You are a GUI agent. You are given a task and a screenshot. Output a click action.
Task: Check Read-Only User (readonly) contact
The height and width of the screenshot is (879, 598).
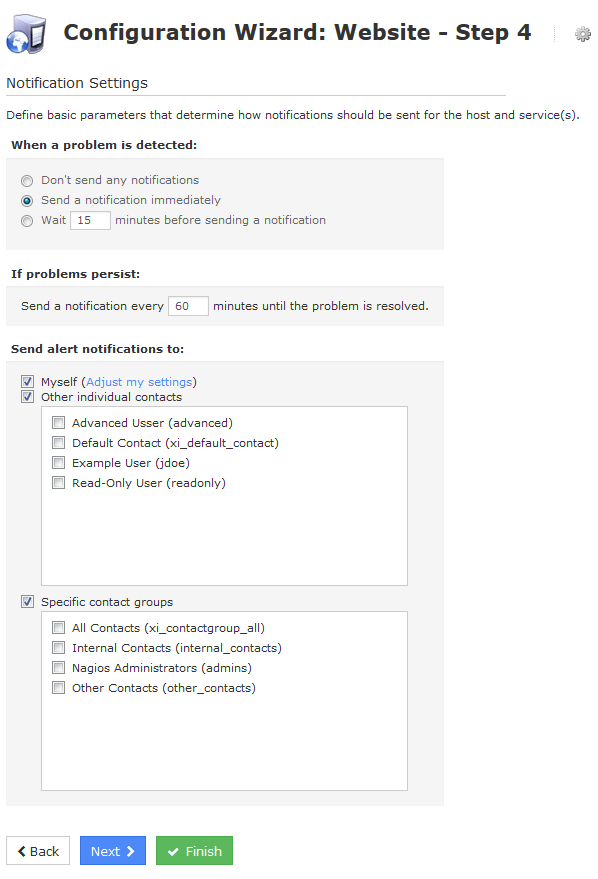click(x=58, y=483)
